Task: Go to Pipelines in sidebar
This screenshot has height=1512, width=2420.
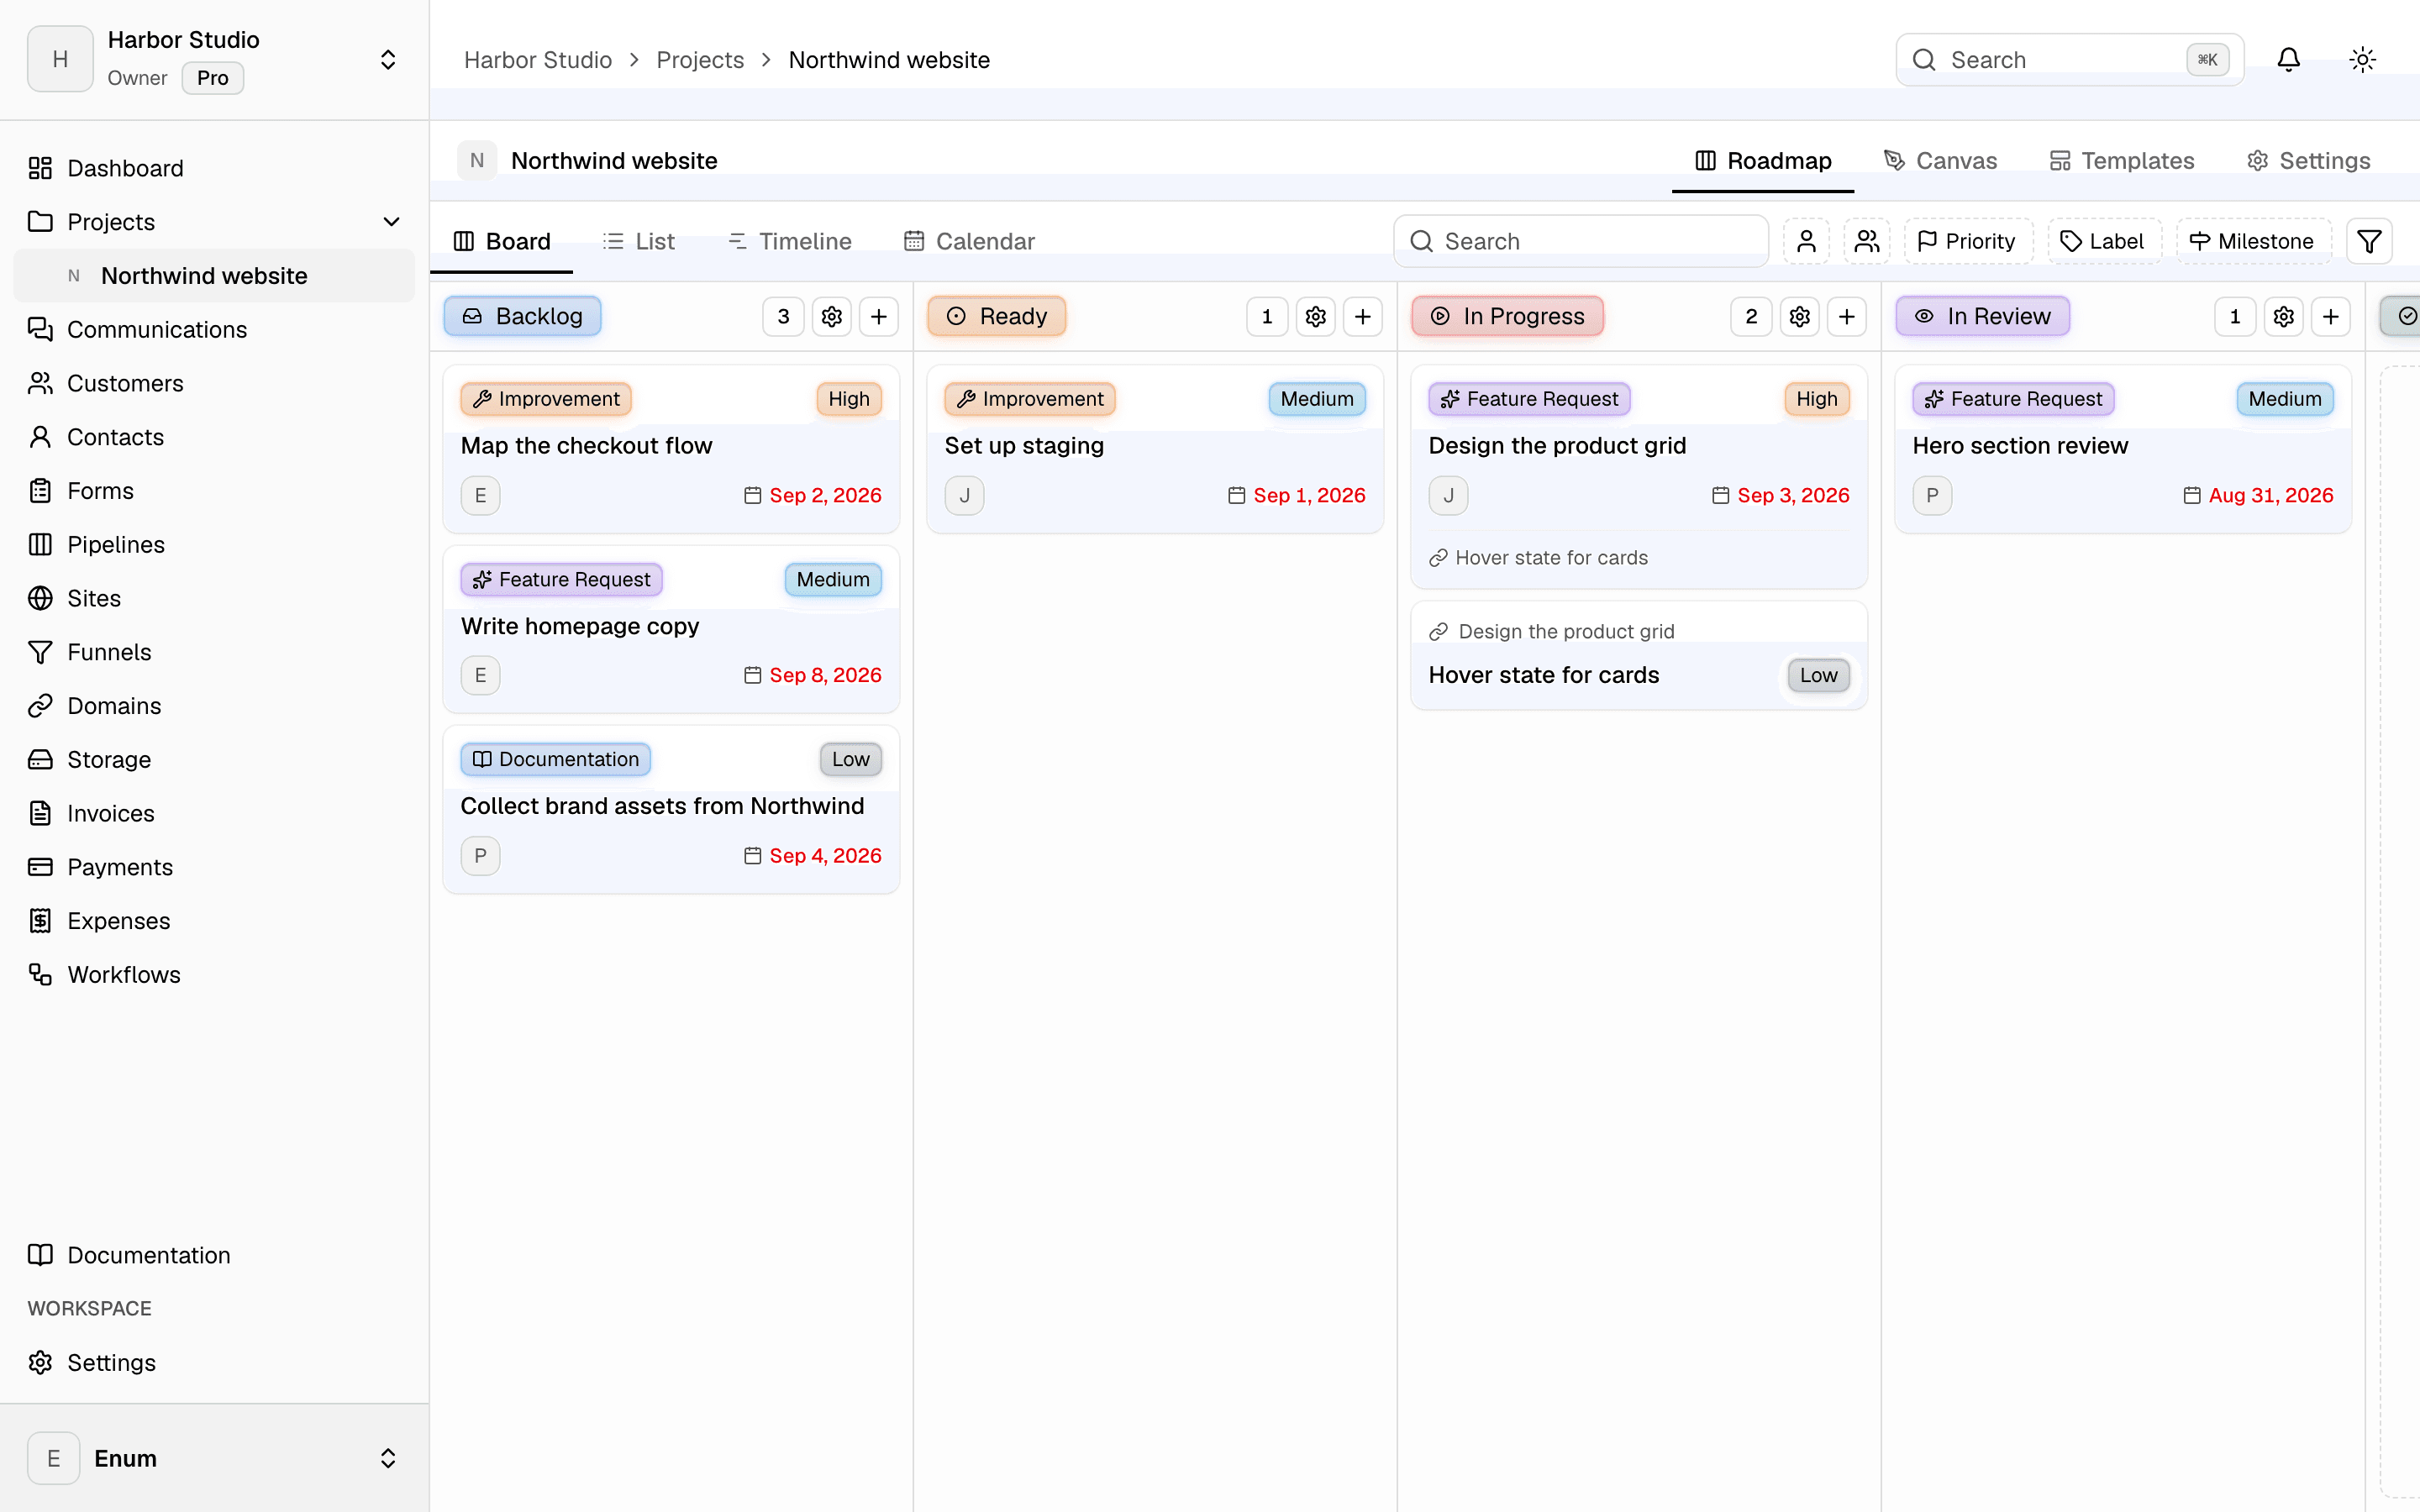Action: click(214, 544)
